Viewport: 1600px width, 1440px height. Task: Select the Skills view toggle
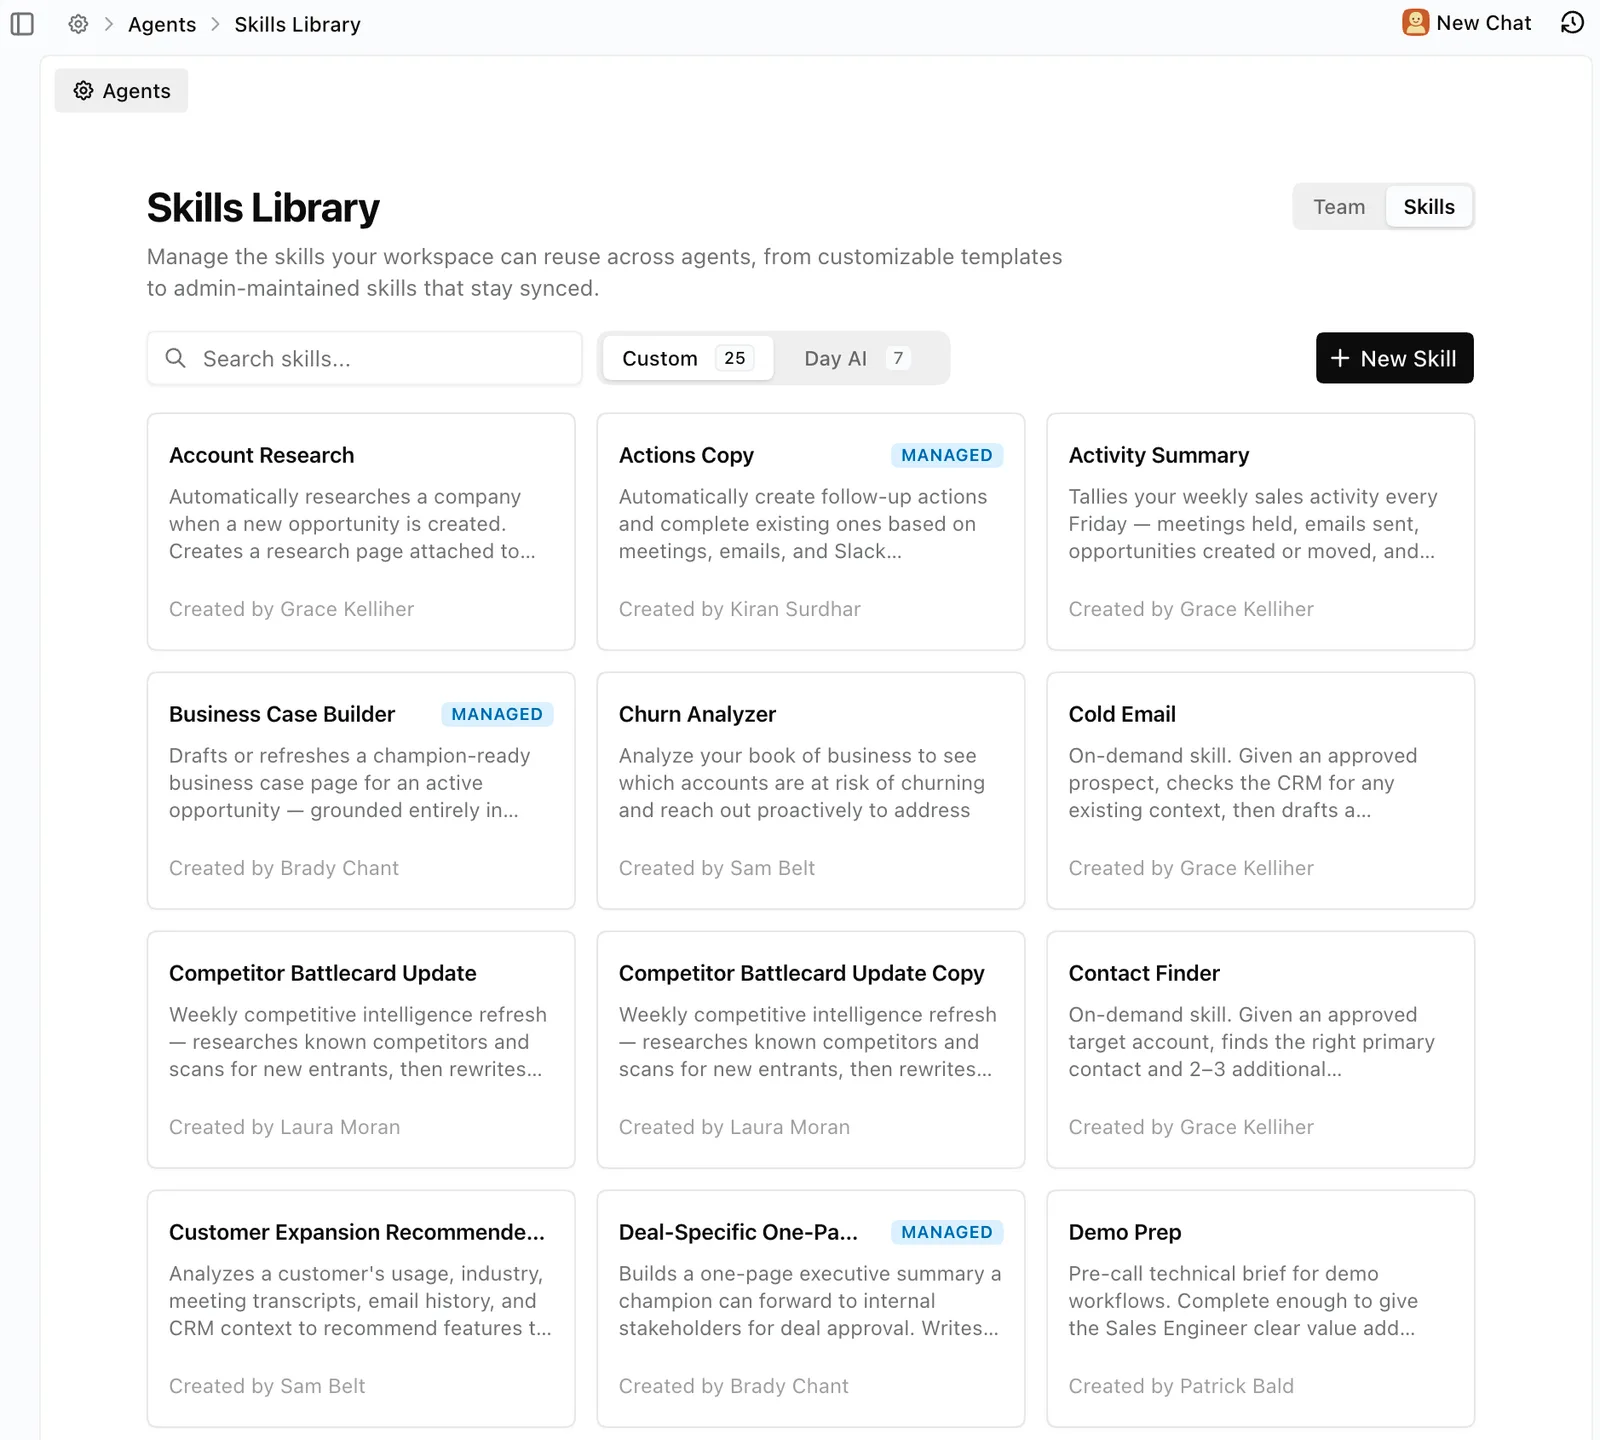point(1428,207)
